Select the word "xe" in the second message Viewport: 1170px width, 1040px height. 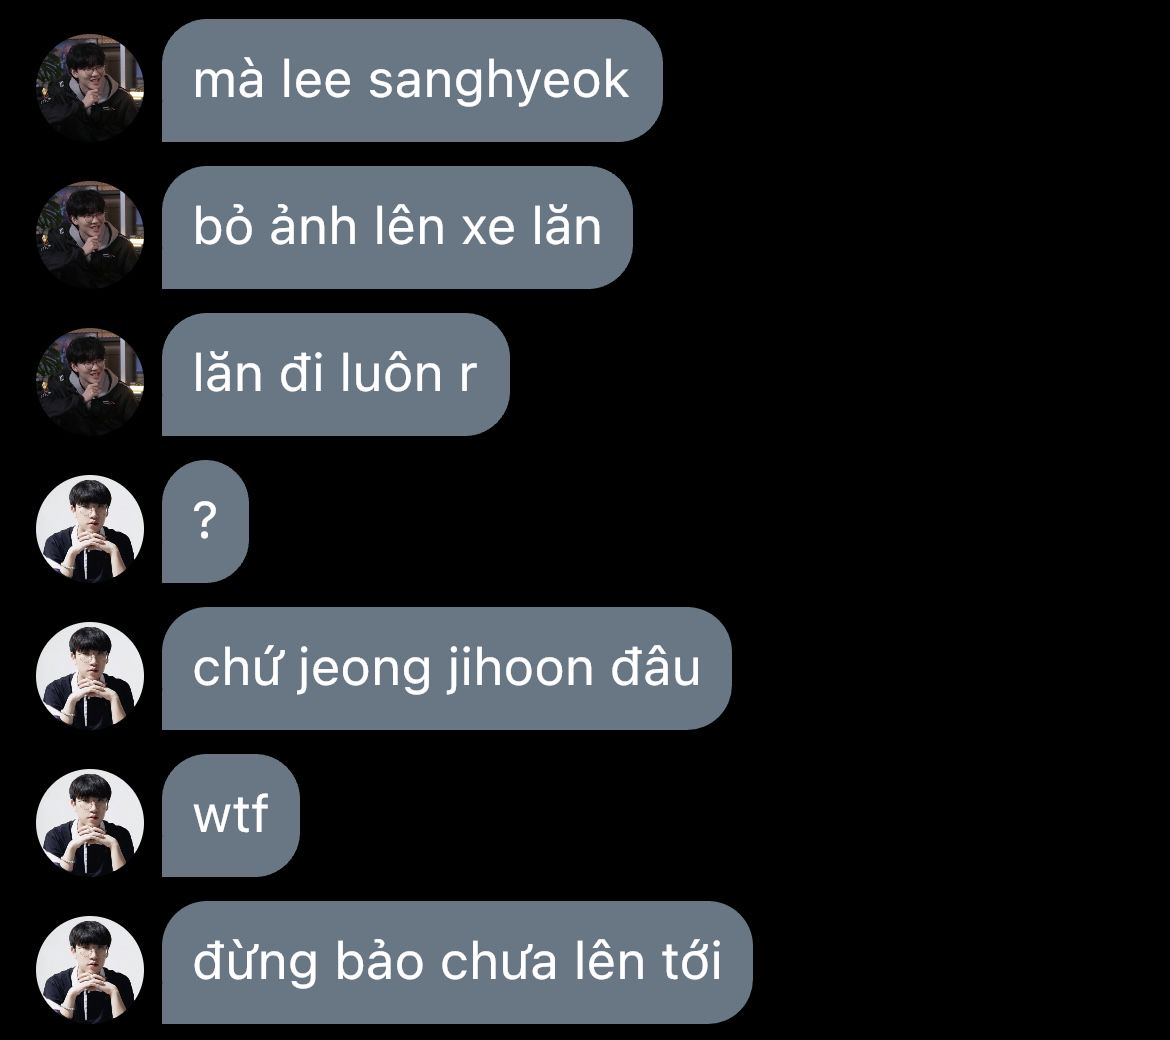(x=489, y=228)
